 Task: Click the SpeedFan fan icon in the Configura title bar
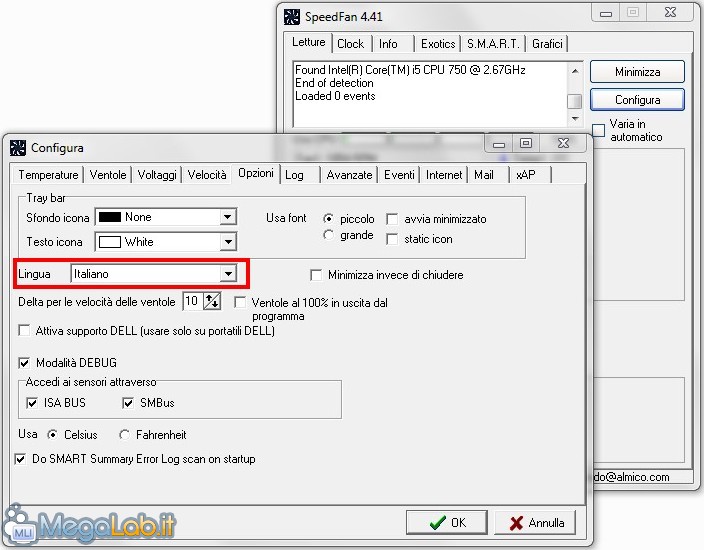click(x=18, y=148)
